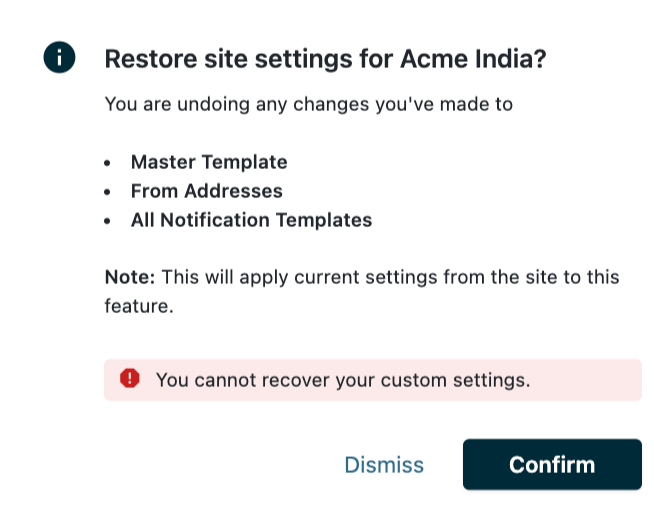Confirm restoring the site settings
Image resolution: width=654 pixels, height=520 pixels.
click(x=551, y=464)
